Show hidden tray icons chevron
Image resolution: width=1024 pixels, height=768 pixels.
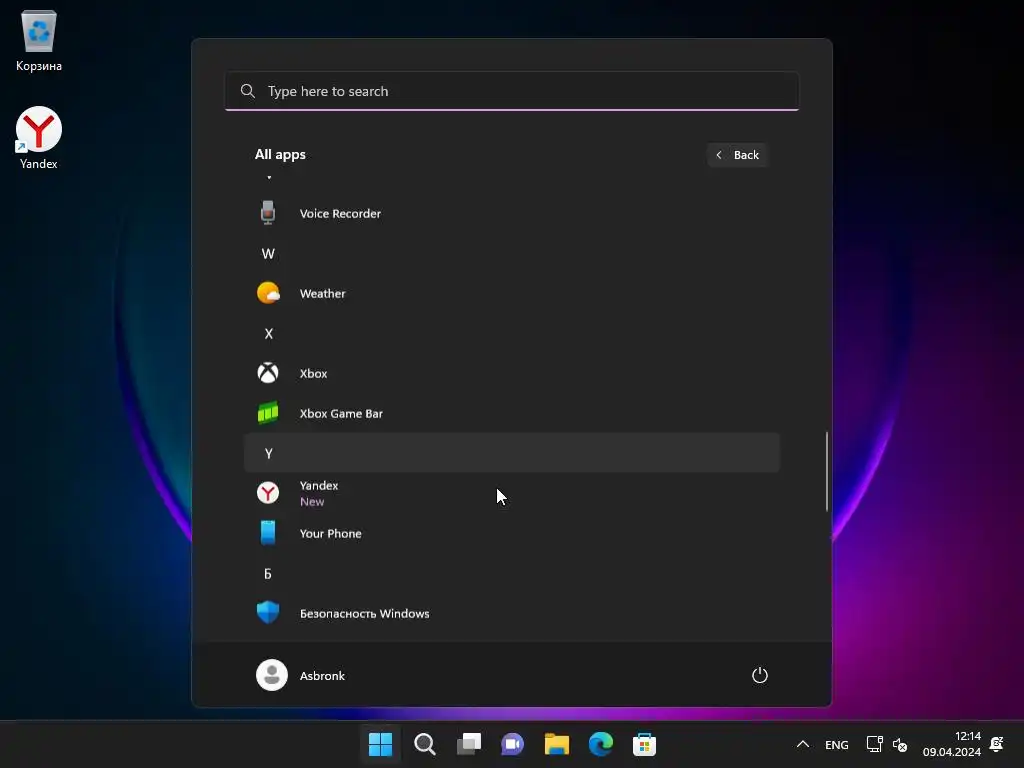pyautogui.click(x=803, y=744)
